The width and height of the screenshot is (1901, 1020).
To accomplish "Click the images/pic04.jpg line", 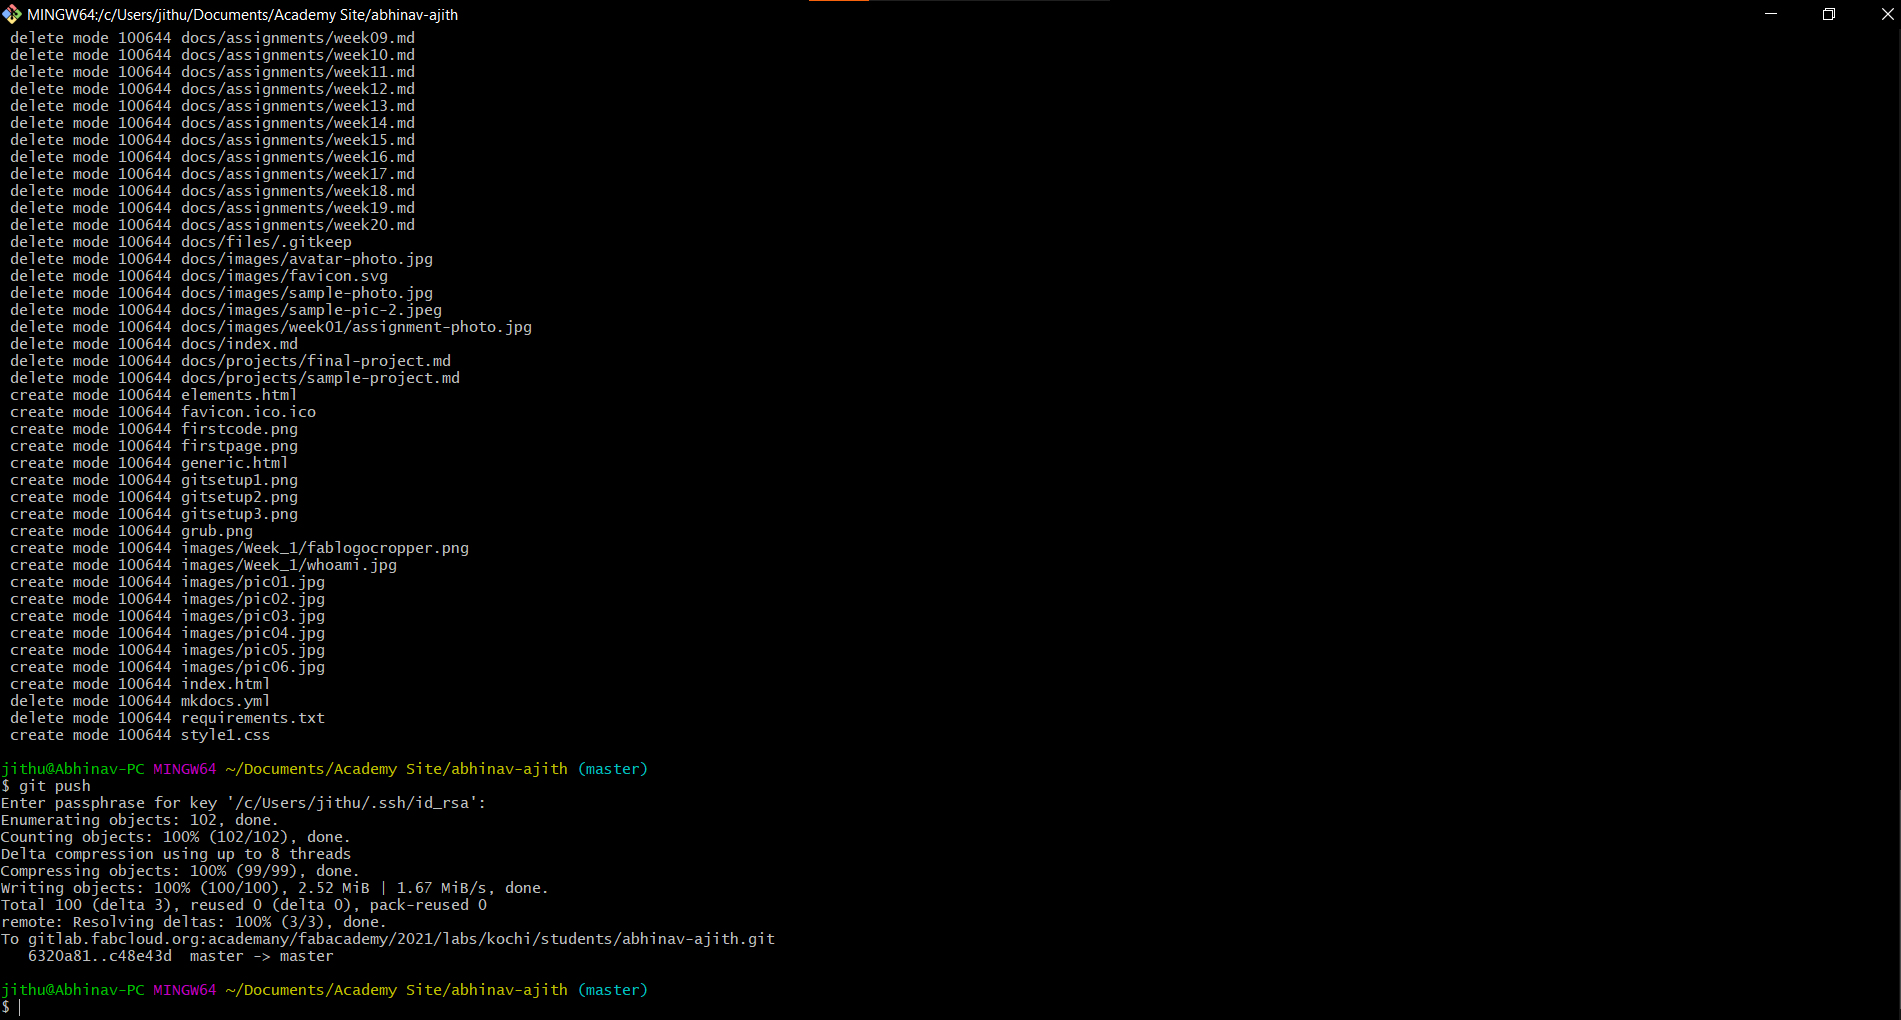I will pyautogui.click(x=167, y=633).
